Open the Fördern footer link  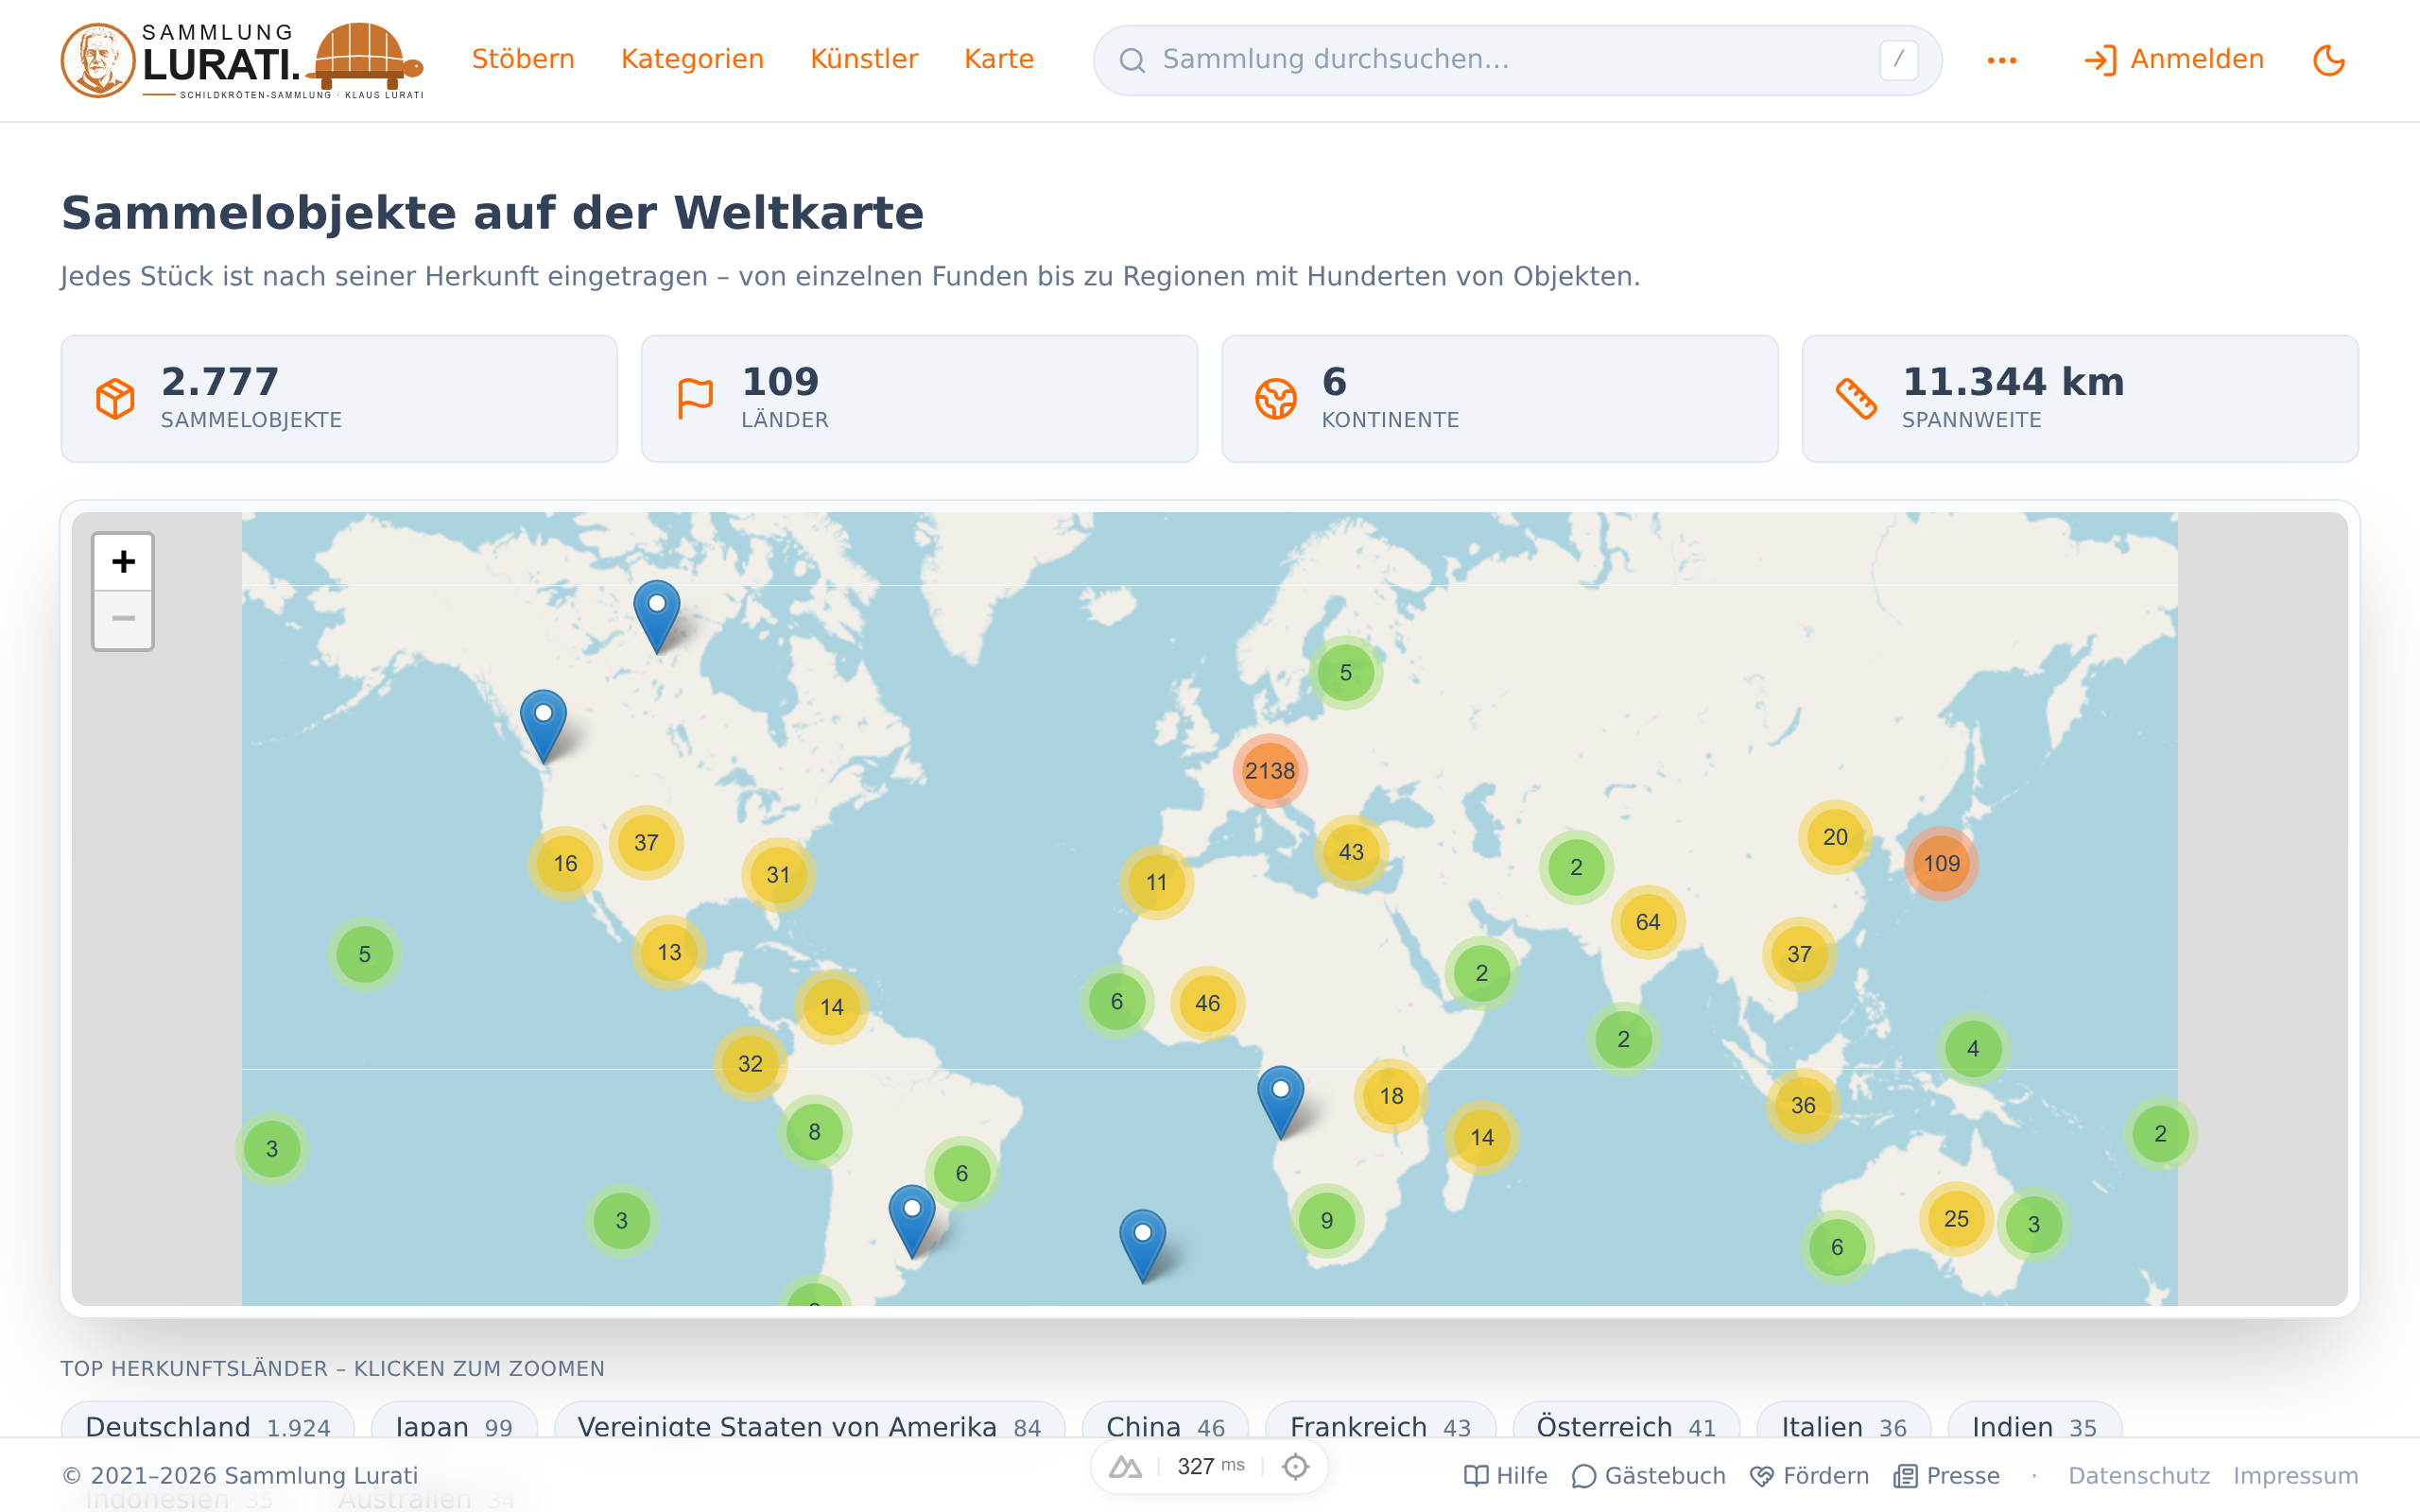pos(1810,1476)
